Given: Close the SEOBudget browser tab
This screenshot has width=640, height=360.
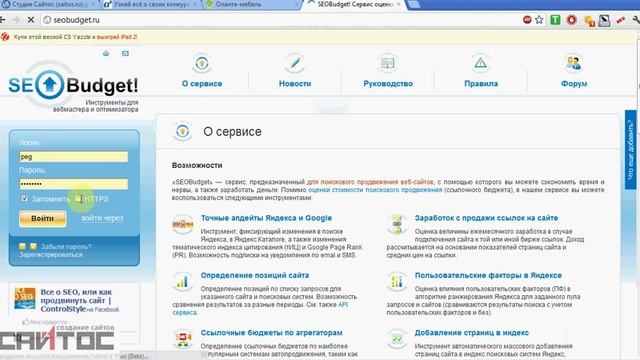Looking at the screenshot, I should click(x=399, y=4).
